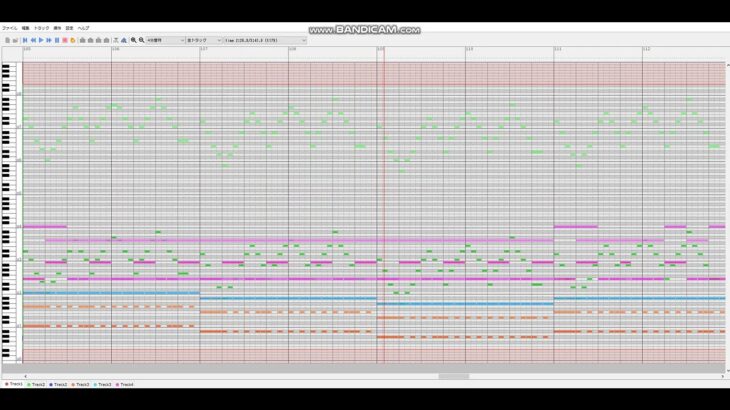Select the first pink note at the top of measure 111
This screenshot has width=730, height=410.
(575, 227)
